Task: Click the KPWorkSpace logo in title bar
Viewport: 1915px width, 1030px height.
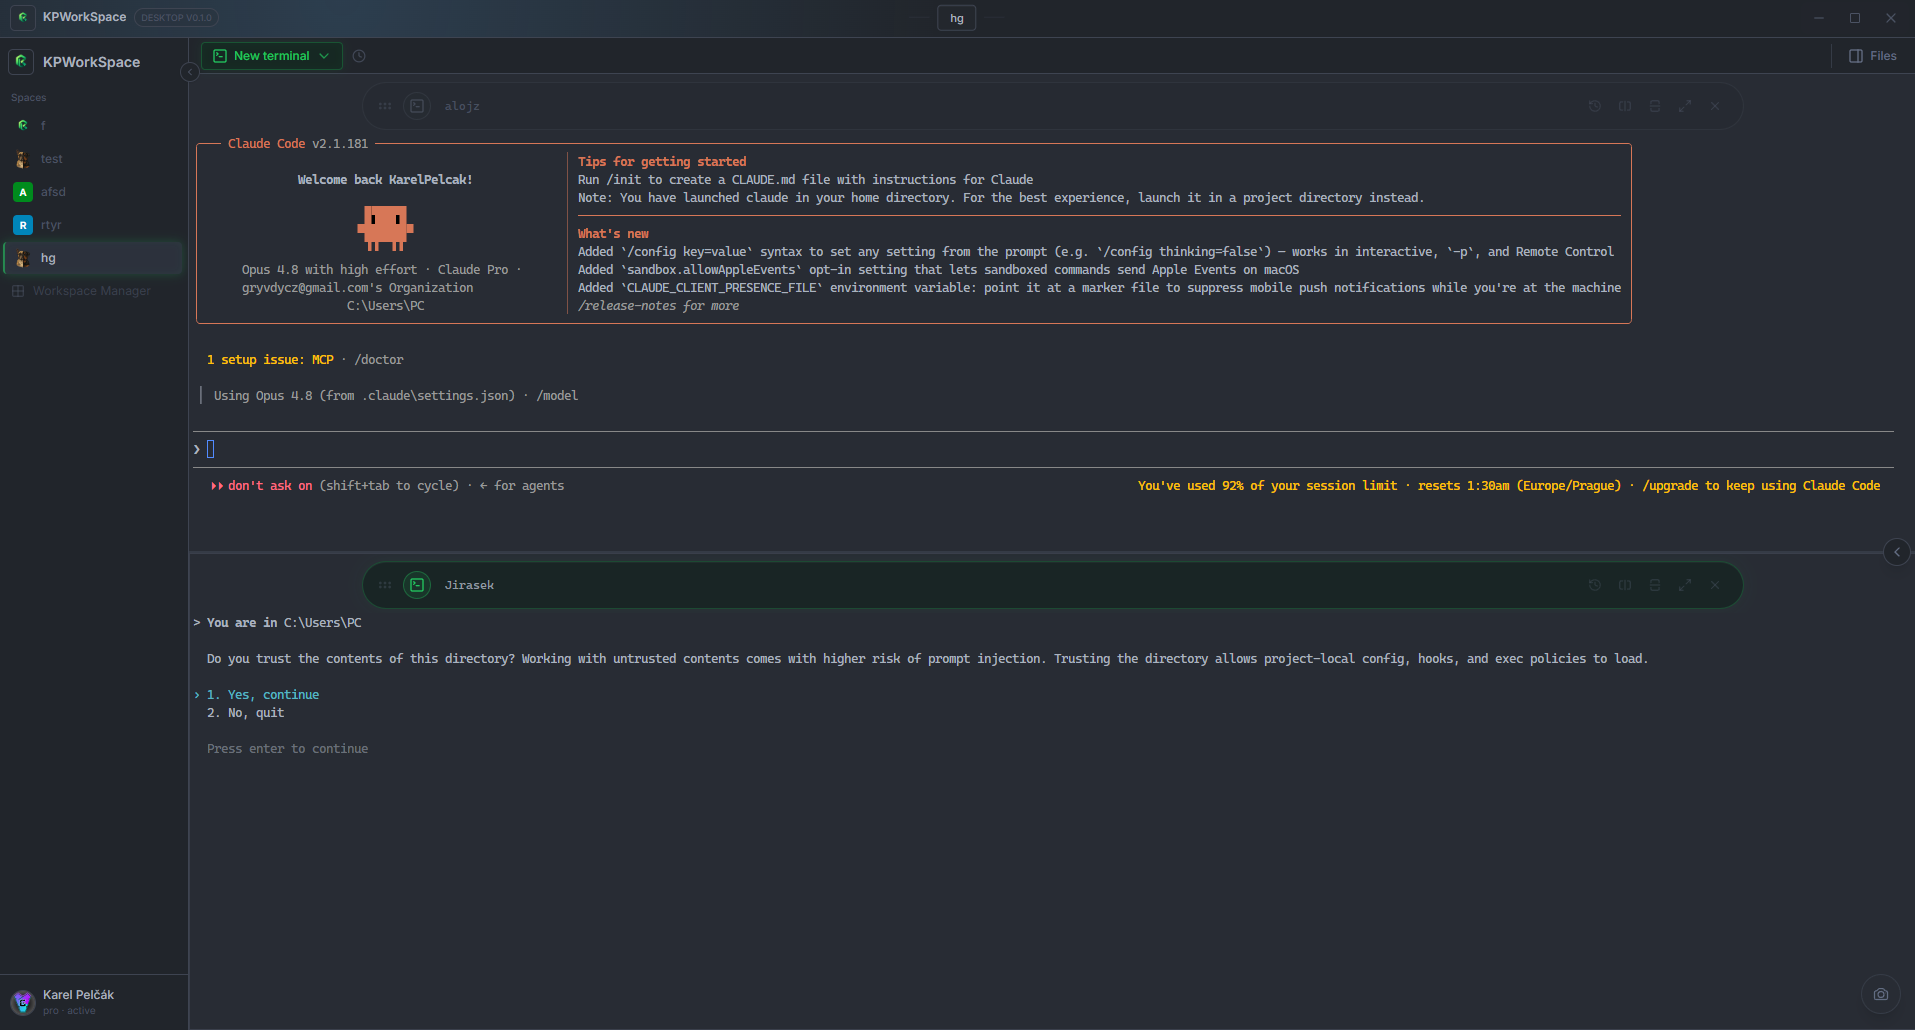Action: (x=22, y=17)
